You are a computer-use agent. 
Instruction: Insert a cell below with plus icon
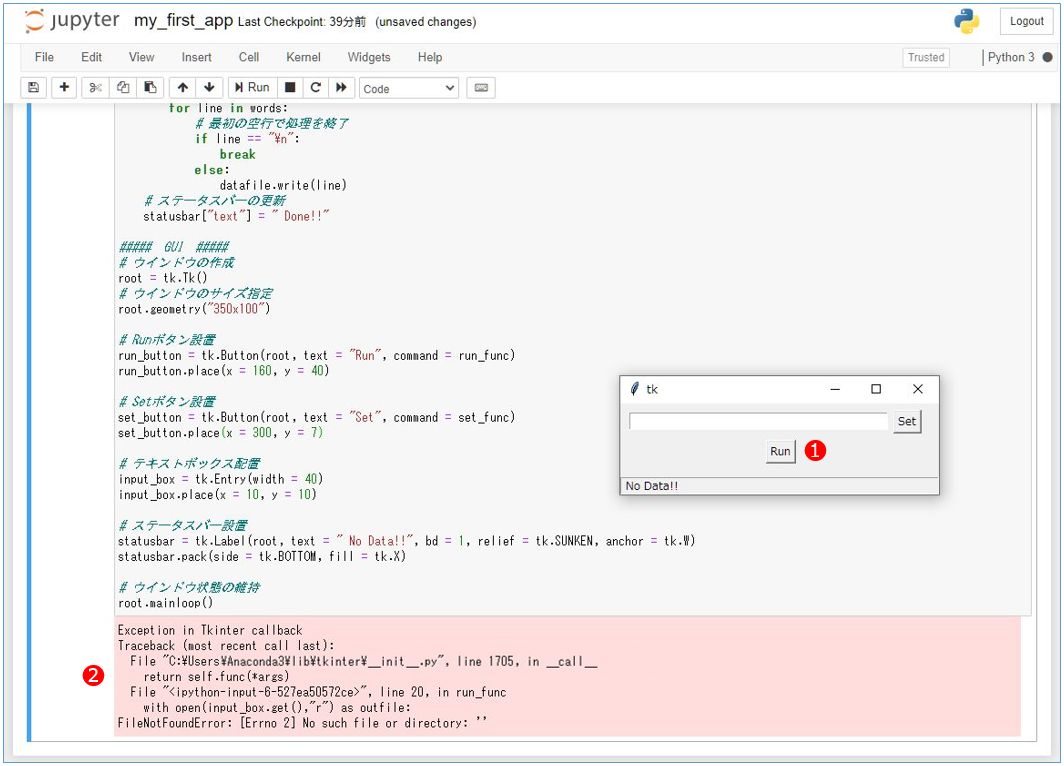pyautogui.click(x=64, y=88)
